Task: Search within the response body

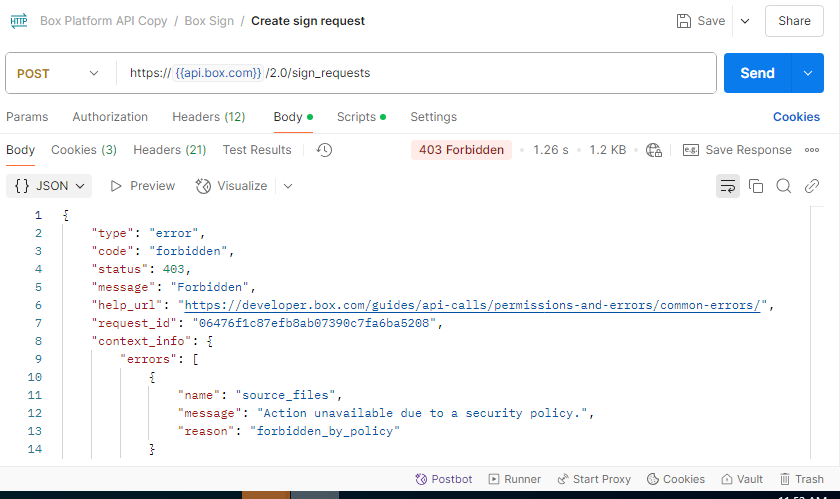Action: [x=784, y=186]
